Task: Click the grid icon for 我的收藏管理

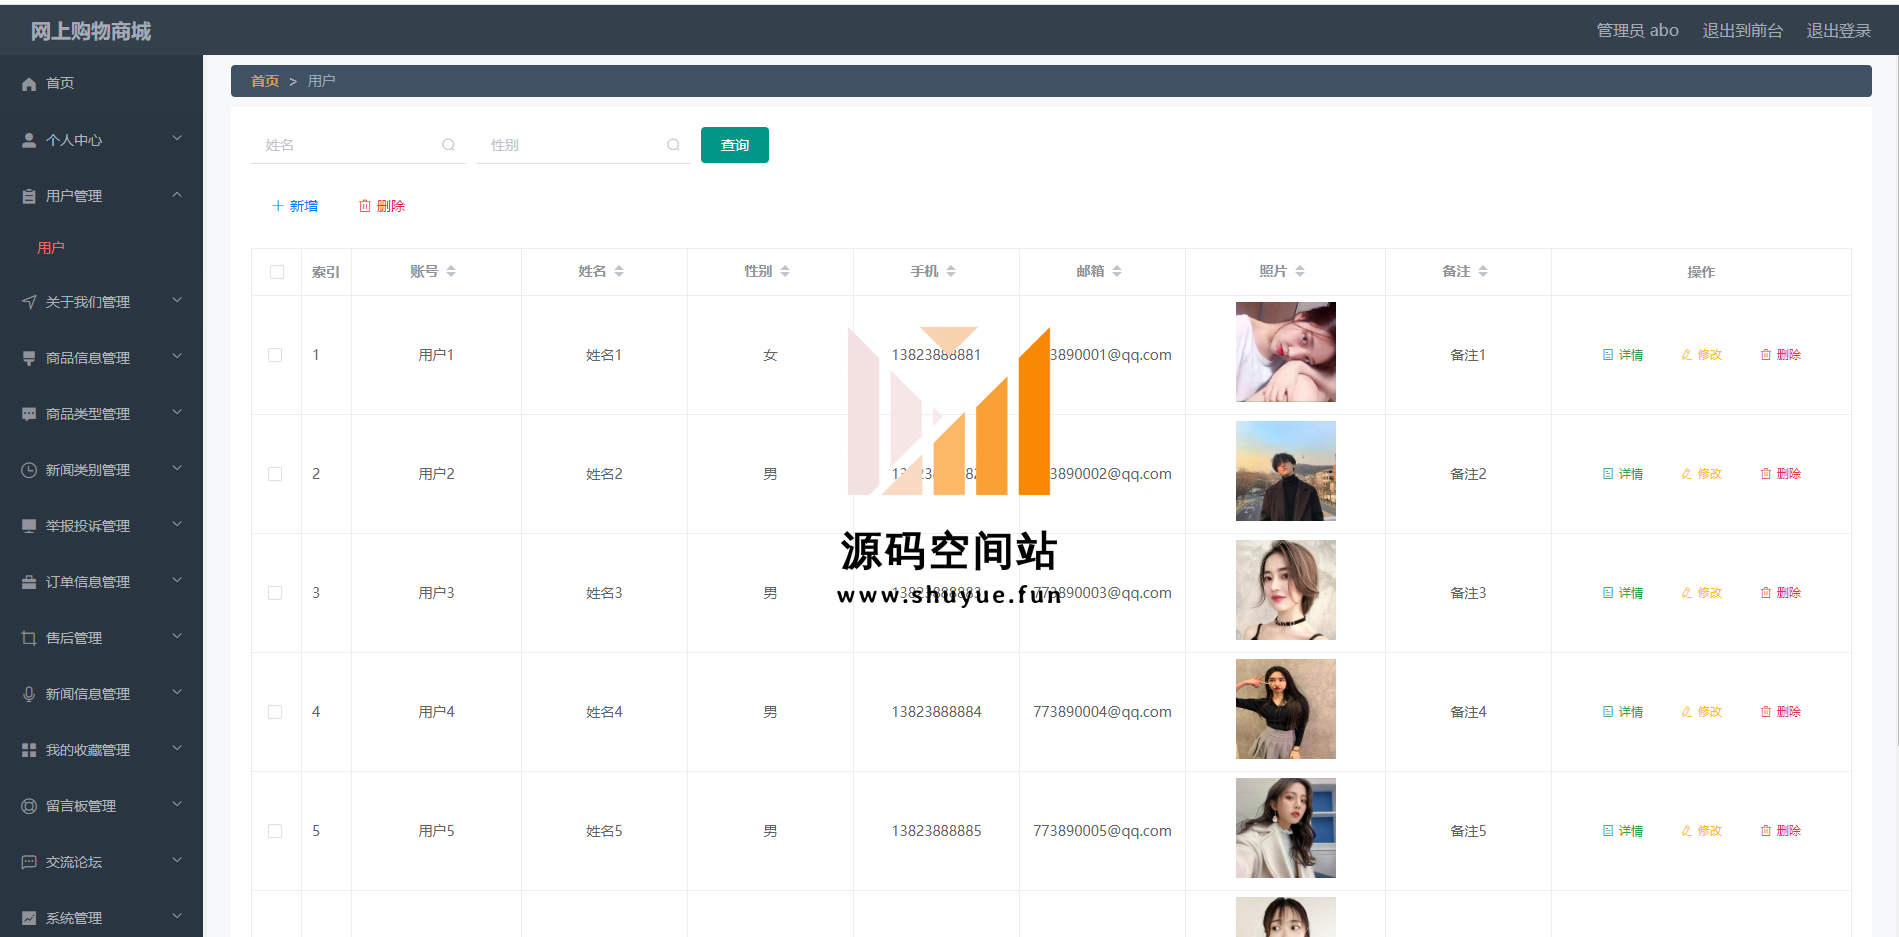Action: (x=29, y=750)
